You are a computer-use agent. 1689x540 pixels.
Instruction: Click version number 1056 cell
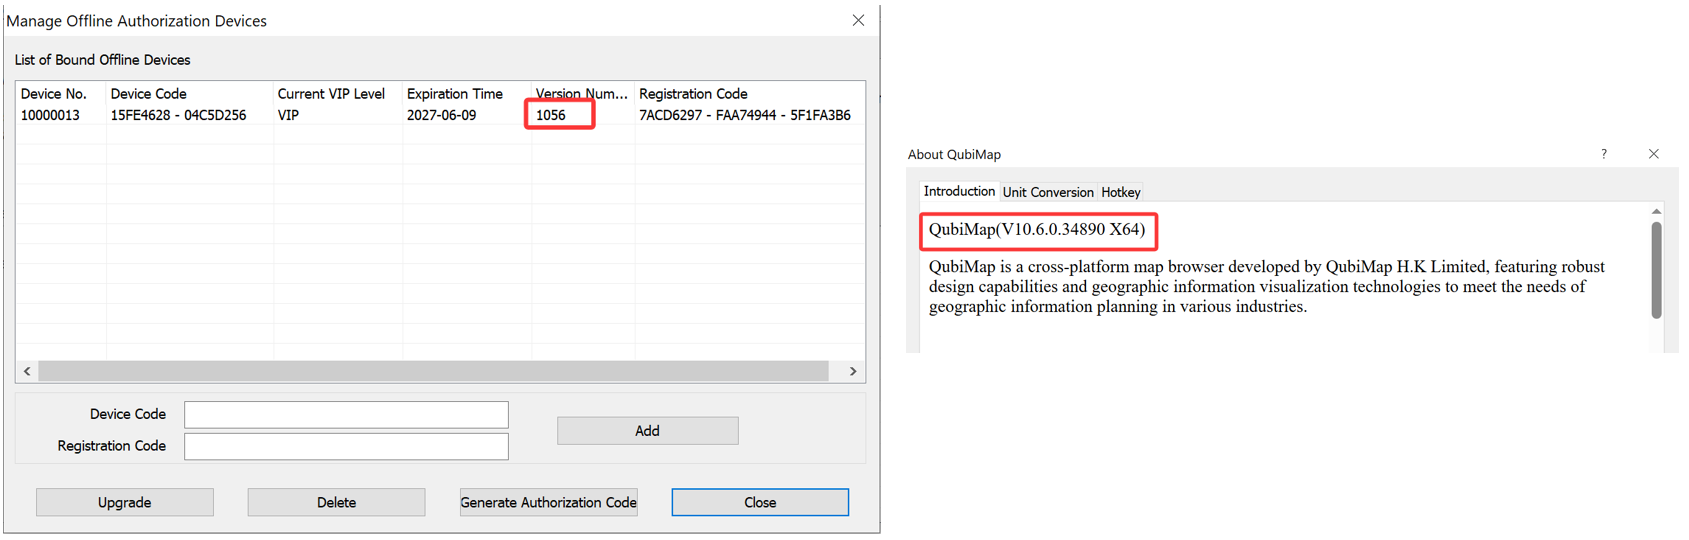(550, 115)
